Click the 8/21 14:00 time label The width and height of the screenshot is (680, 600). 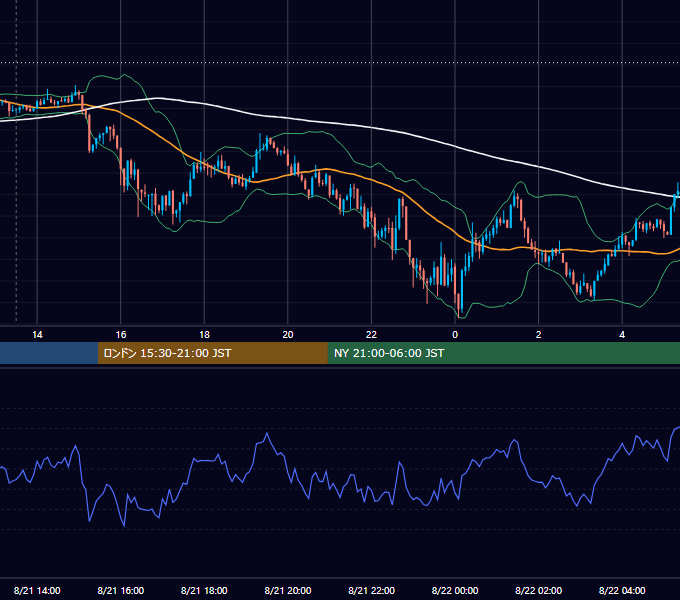[37, 590]
